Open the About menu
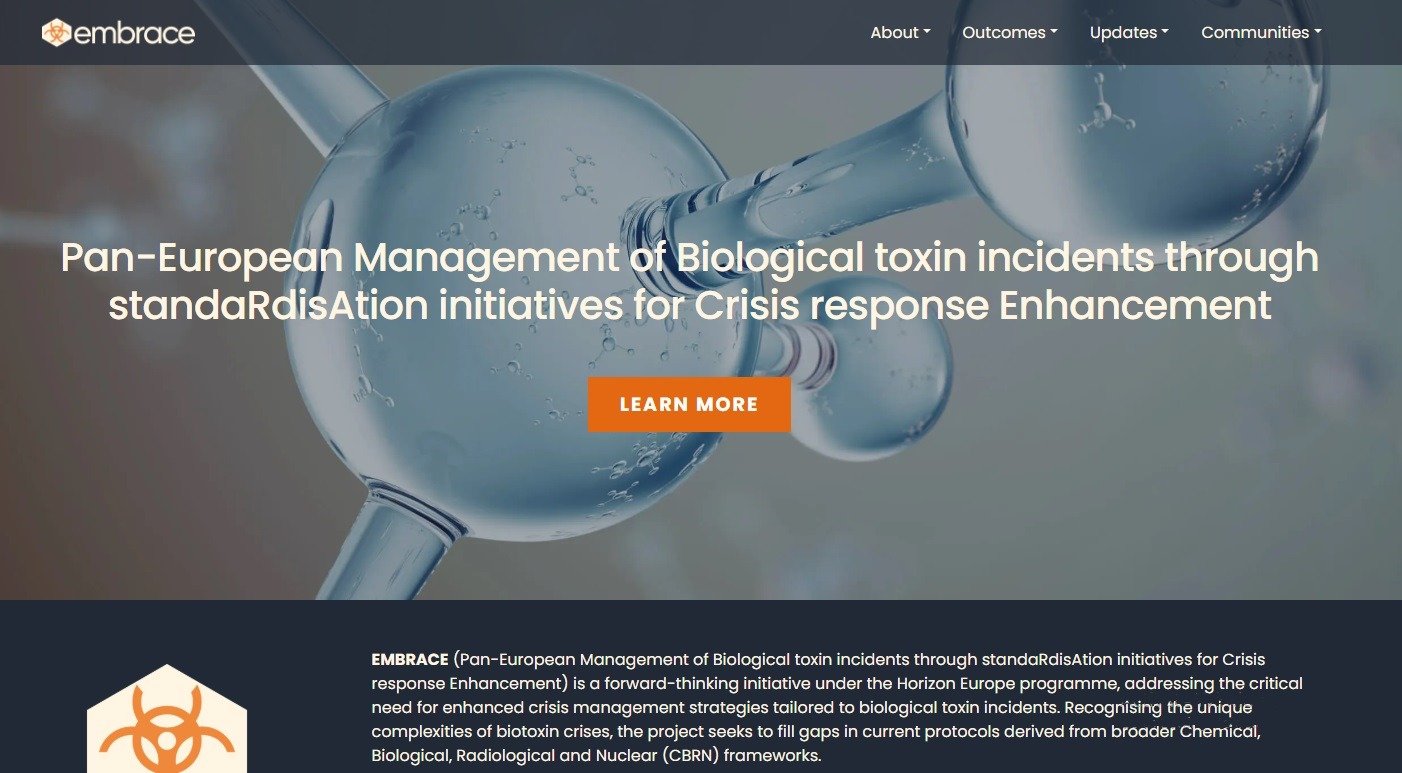The height and width of the screenshot is (773, 1402). tap(900, 32)
